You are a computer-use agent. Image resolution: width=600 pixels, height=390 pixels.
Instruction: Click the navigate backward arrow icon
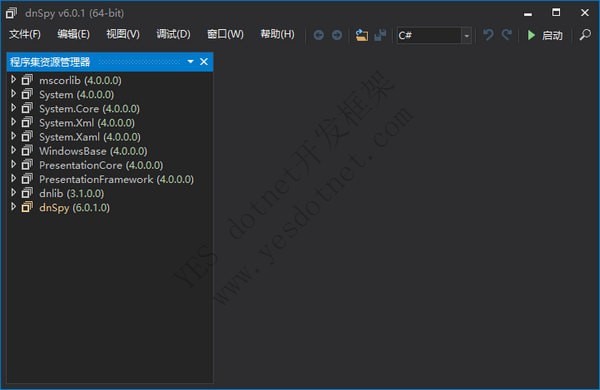318,35
